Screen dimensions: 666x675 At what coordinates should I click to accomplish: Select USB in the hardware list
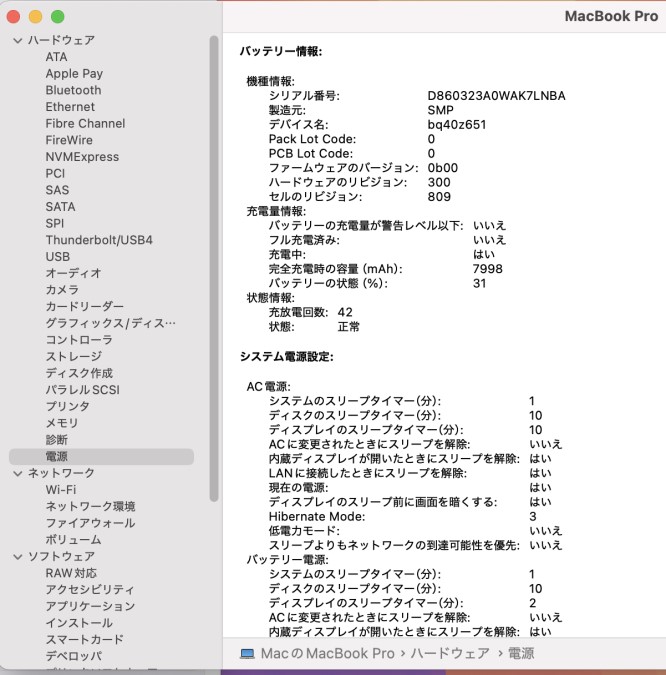pos(58,257)
